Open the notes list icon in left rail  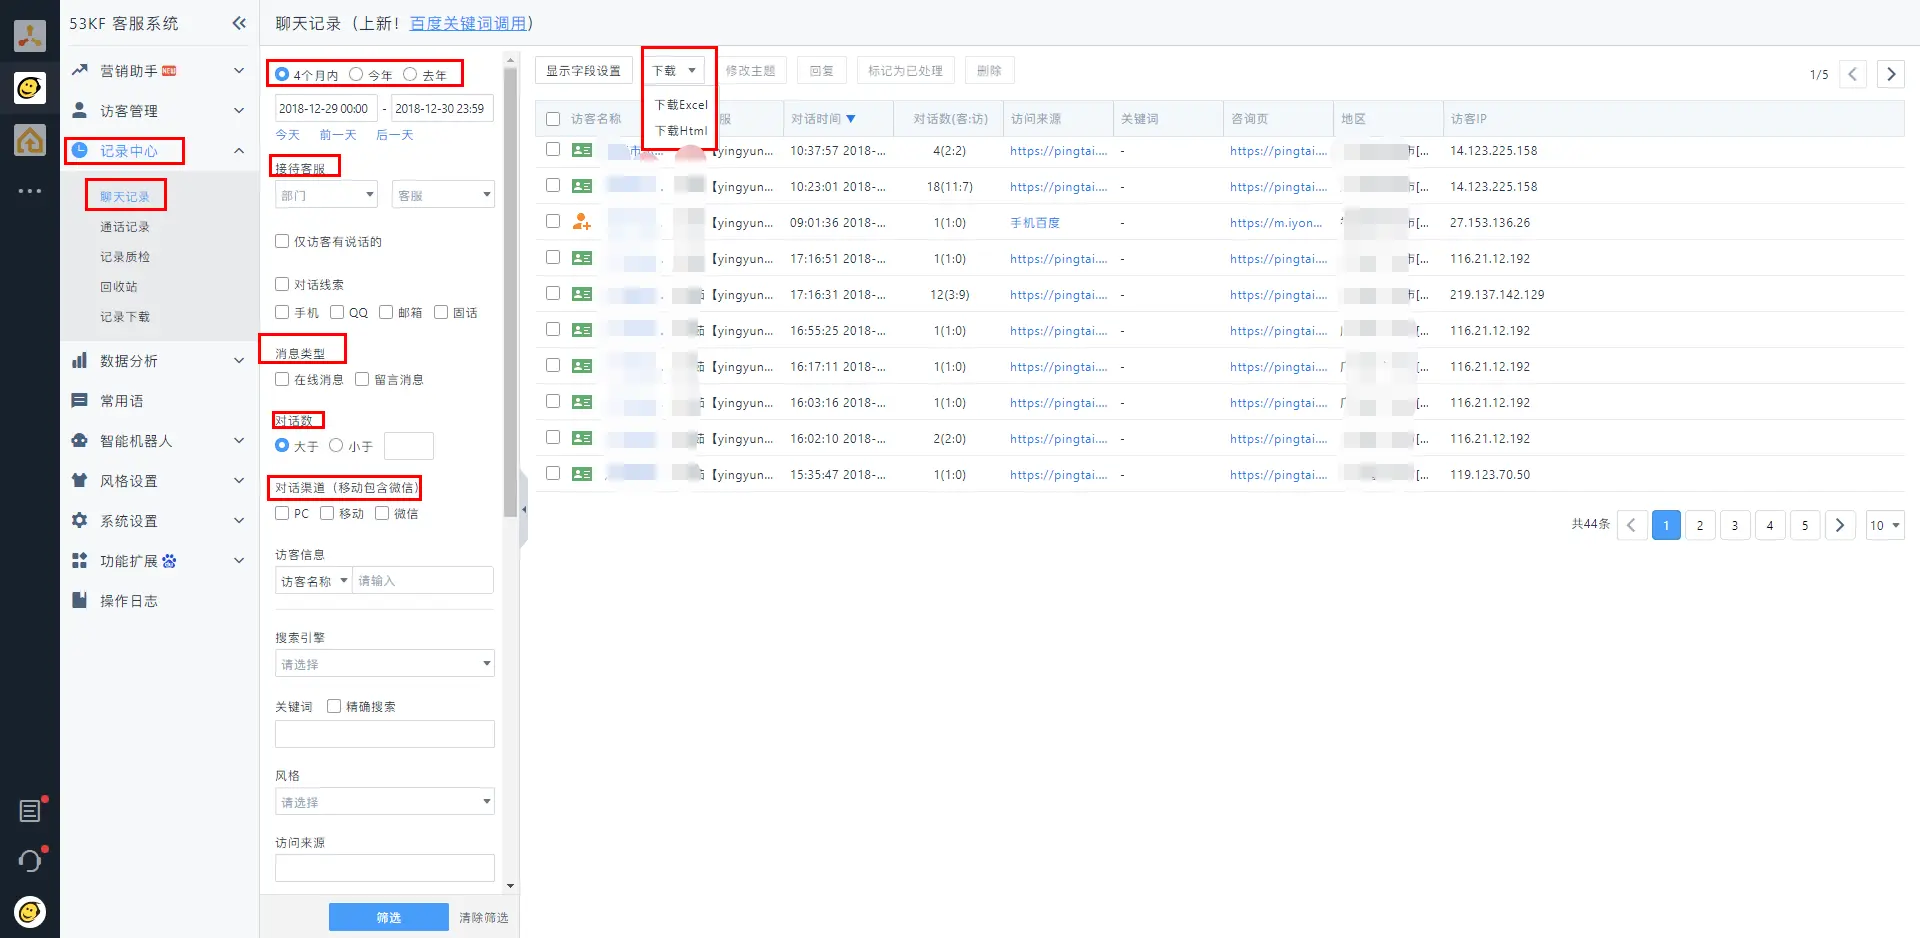tap(30, 811)
